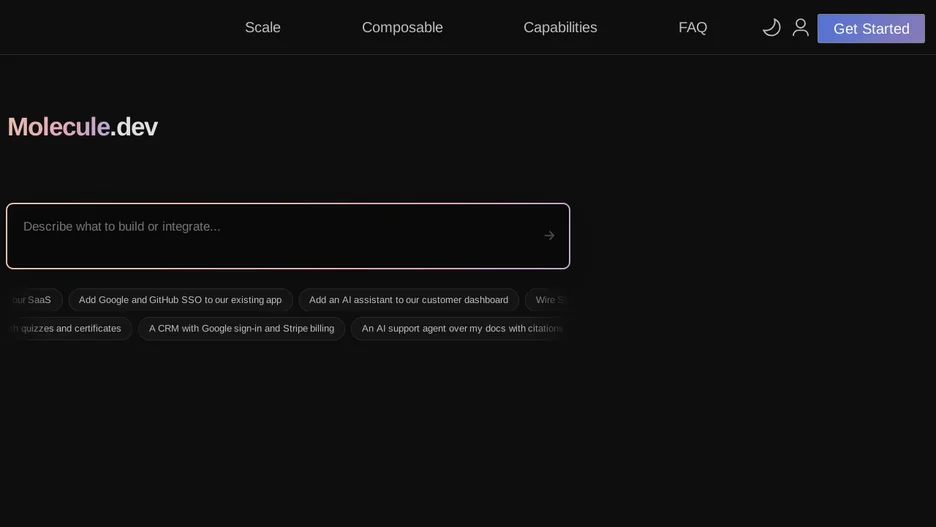Click the Molecule.dev logo heading

click(82, 127)
